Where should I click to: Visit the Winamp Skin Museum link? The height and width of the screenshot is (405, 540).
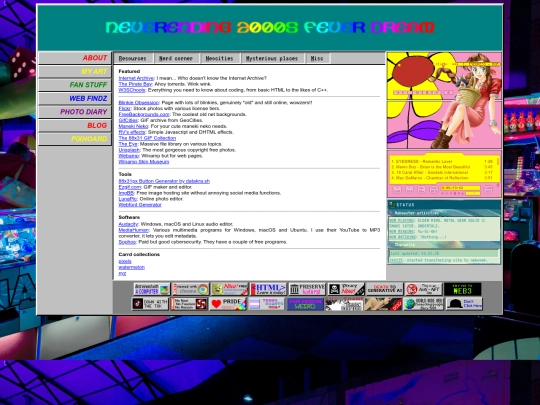click(x=144, y=162)
